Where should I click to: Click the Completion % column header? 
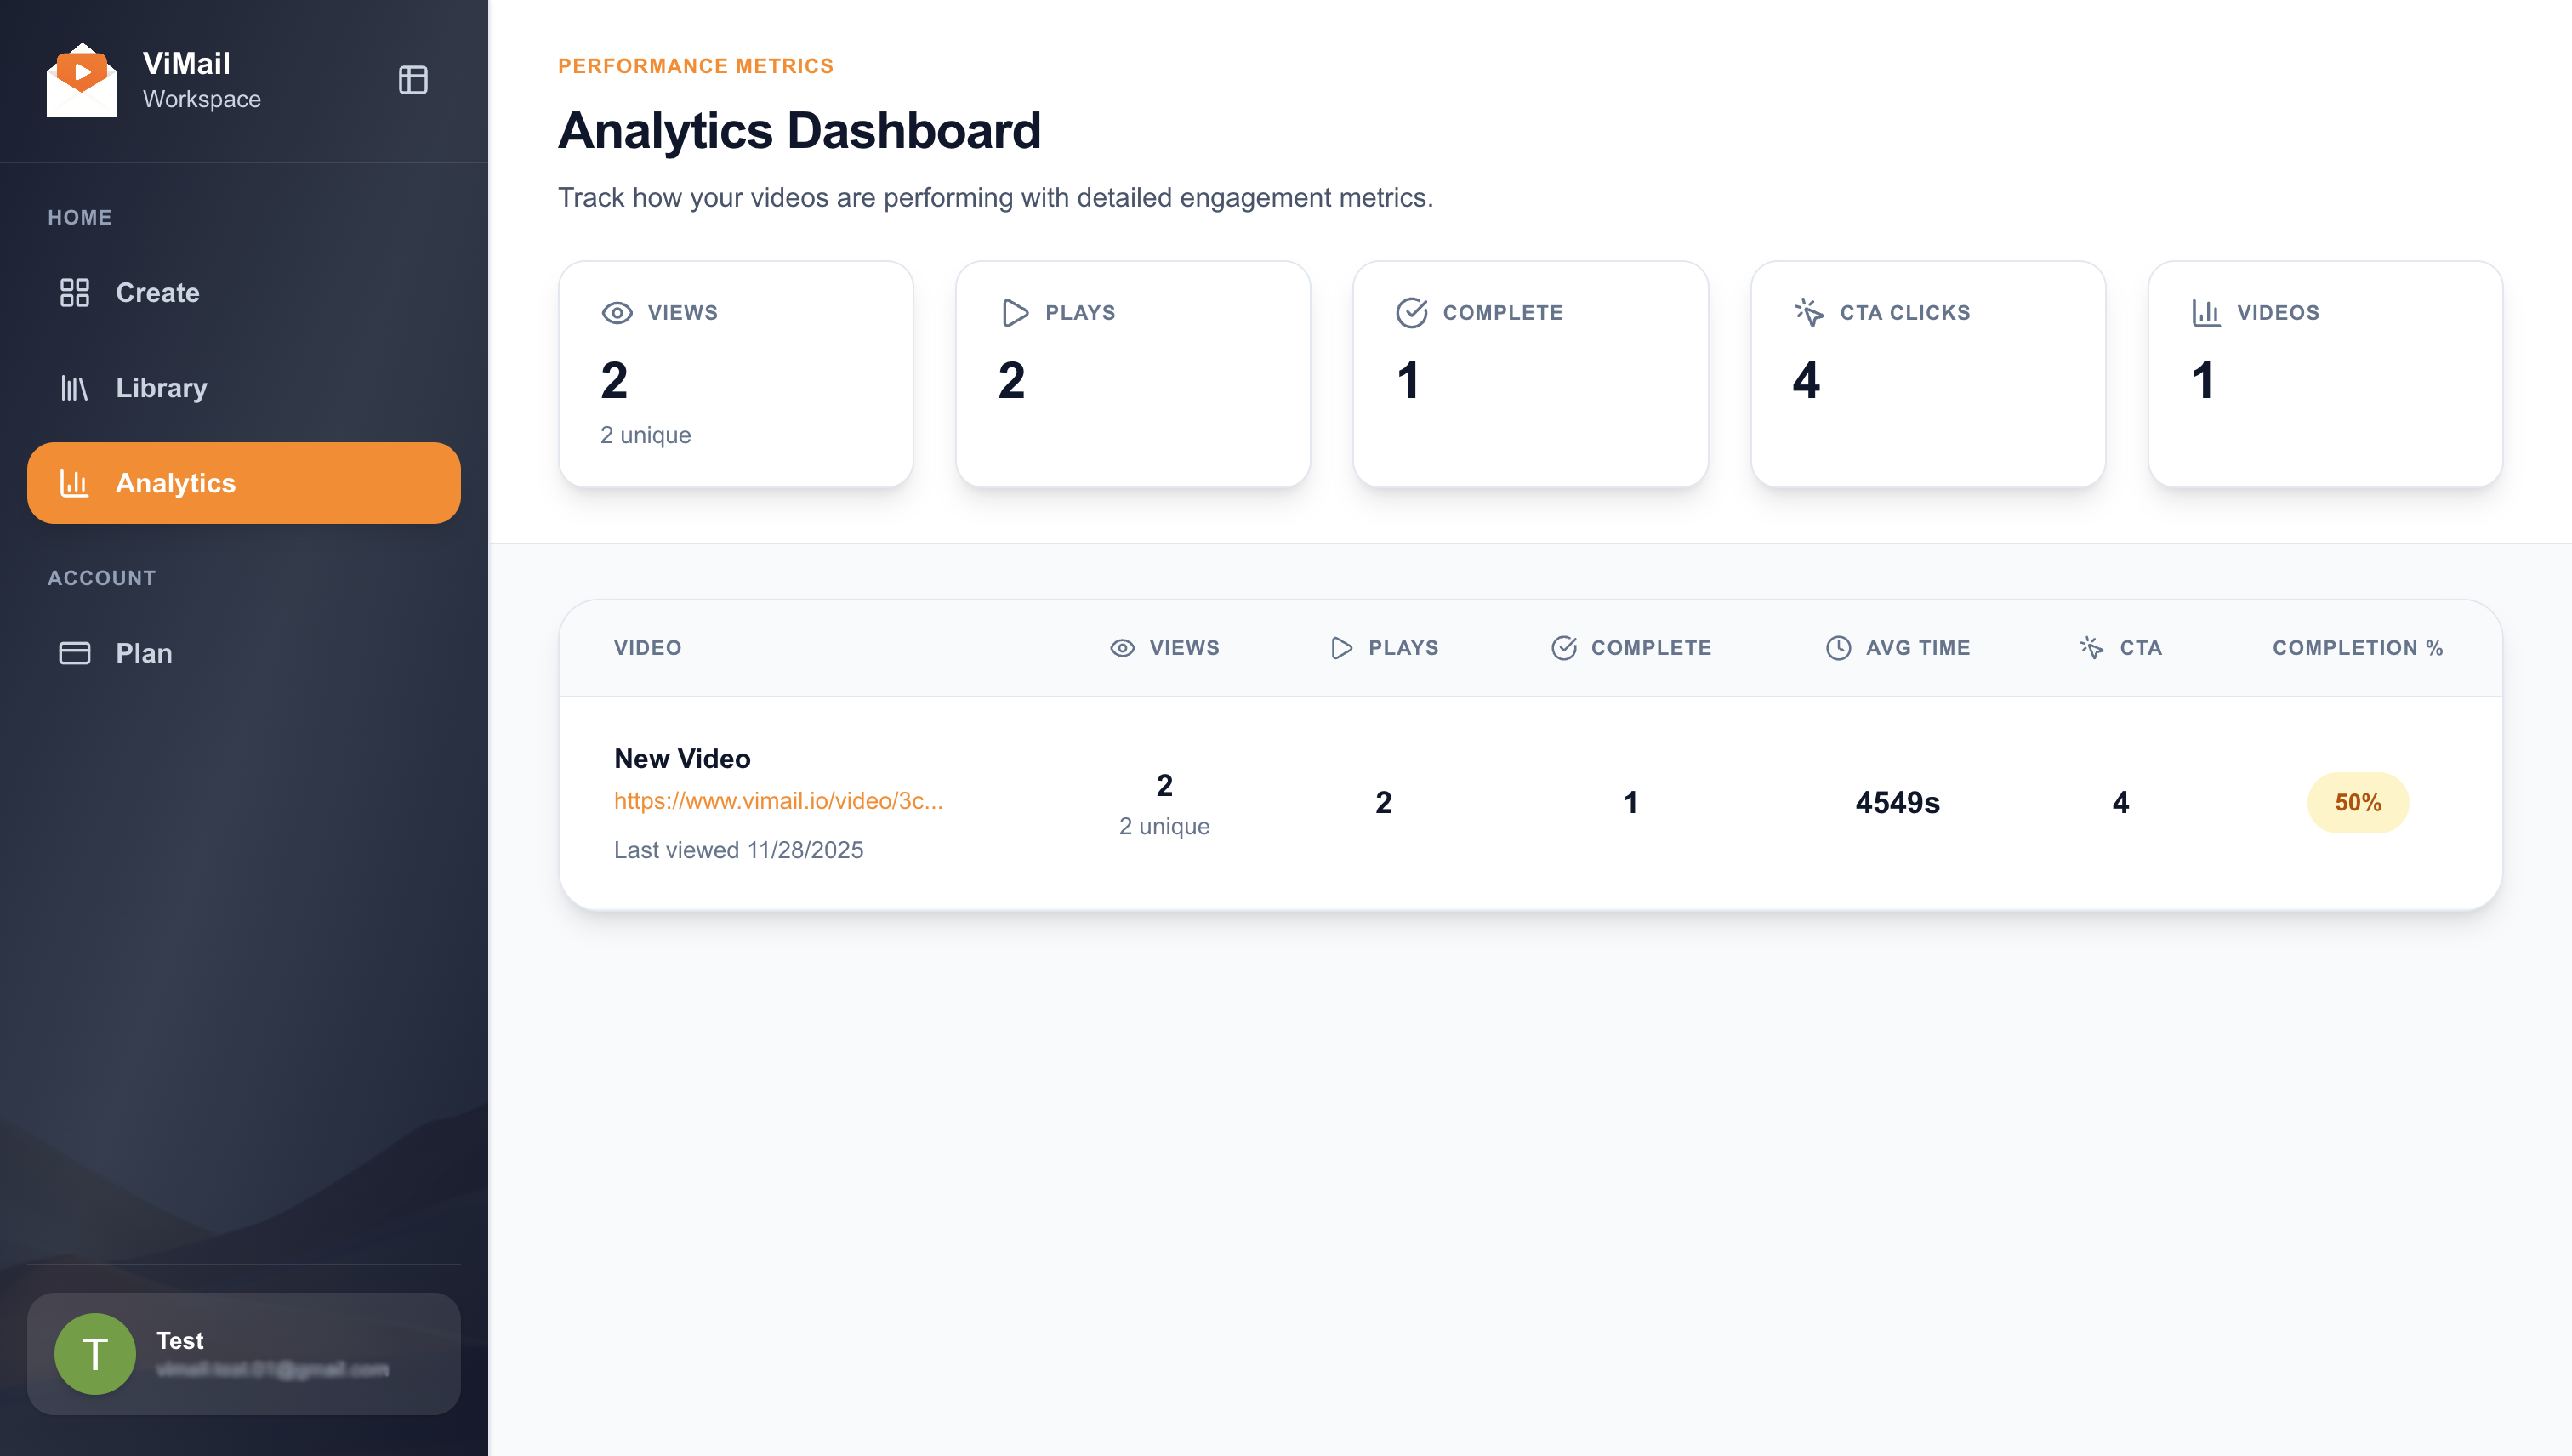2357,647
